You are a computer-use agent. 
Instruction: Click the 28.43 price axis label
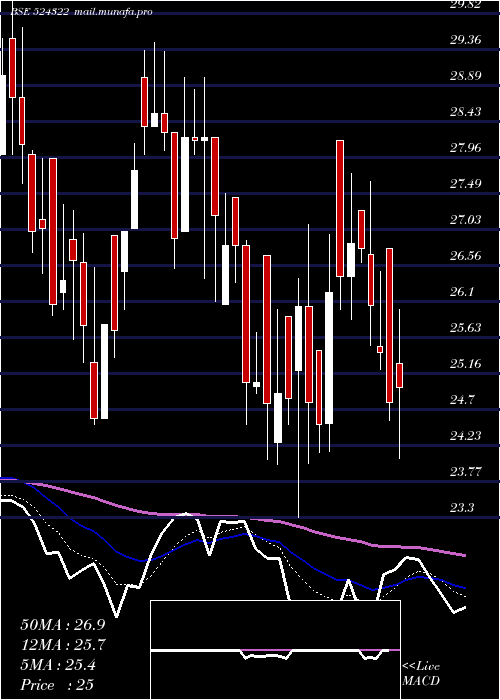[x=466, y=112]
